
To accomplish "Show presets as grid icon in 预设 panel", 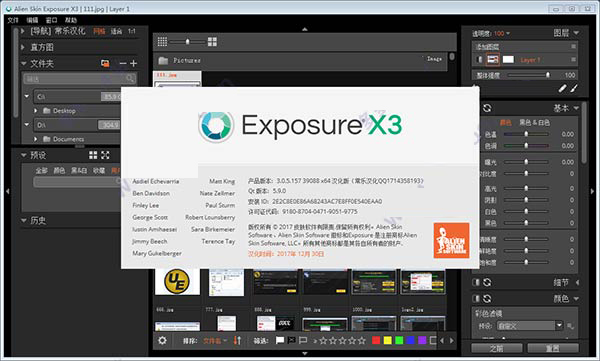I will tap(93, 155).
